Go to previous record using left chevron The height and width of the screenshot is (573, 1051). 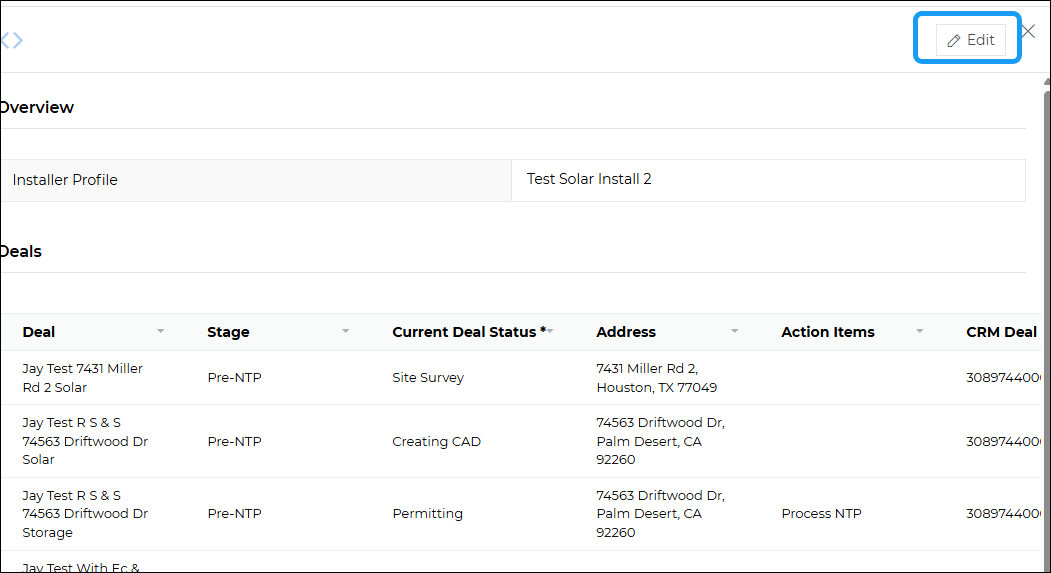[4, 40]
